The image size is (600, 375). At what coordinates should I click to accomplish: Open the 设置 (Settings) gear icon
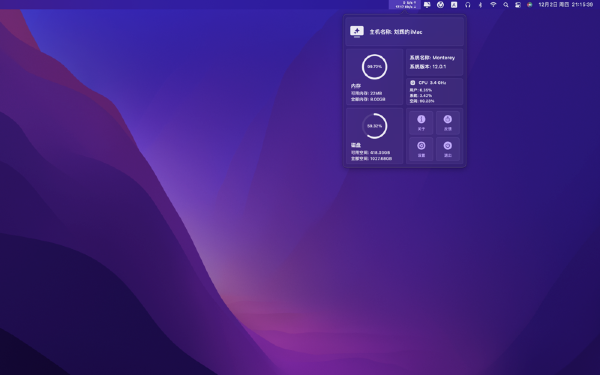pos(421,149)
